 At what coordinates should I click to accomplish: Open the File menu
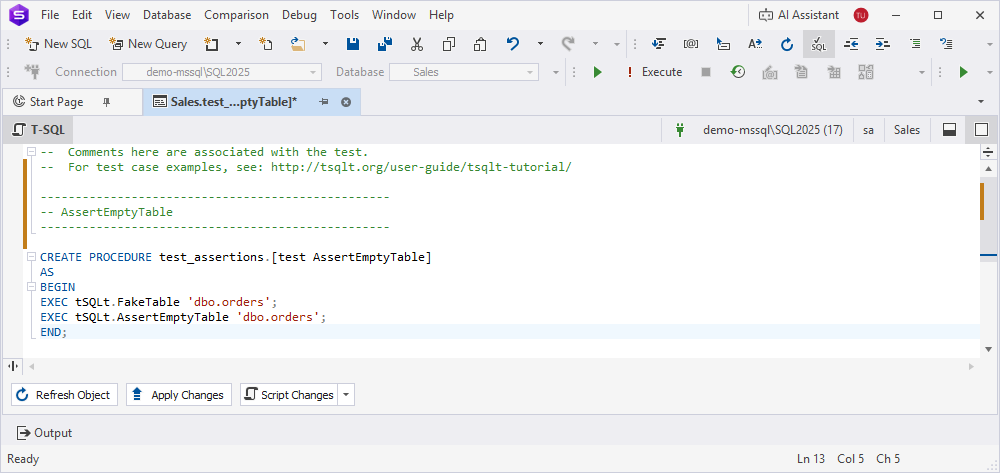[50, 15]
